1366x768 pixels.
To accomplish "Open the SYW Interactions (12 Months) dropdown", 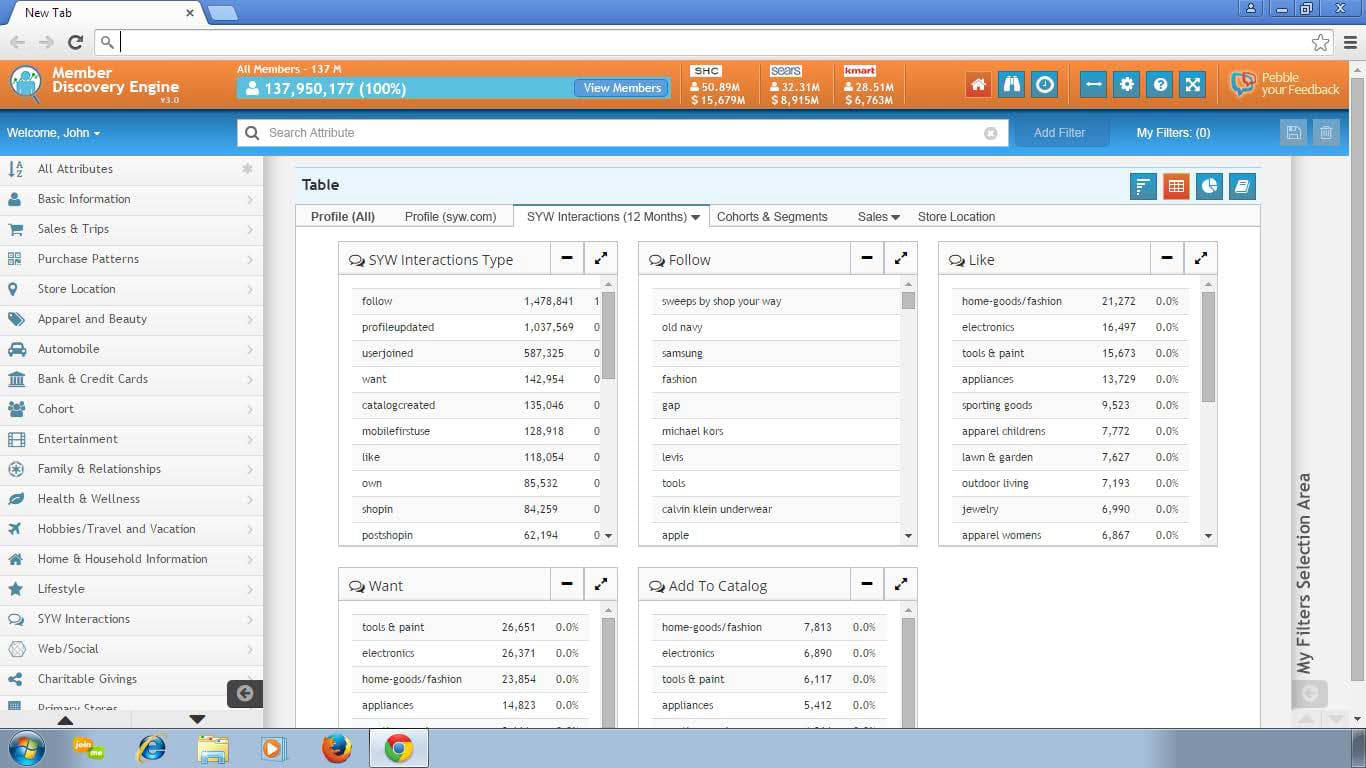I will coord(613,217).
